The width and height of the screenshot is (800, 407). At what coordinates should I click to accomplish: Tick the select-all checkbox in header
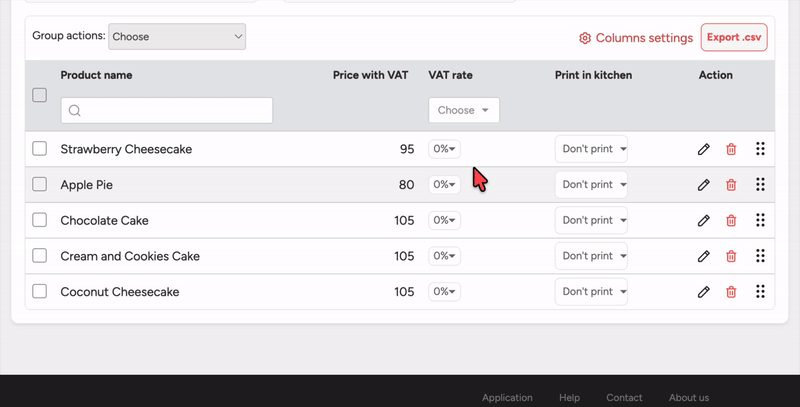coord(40,95)
